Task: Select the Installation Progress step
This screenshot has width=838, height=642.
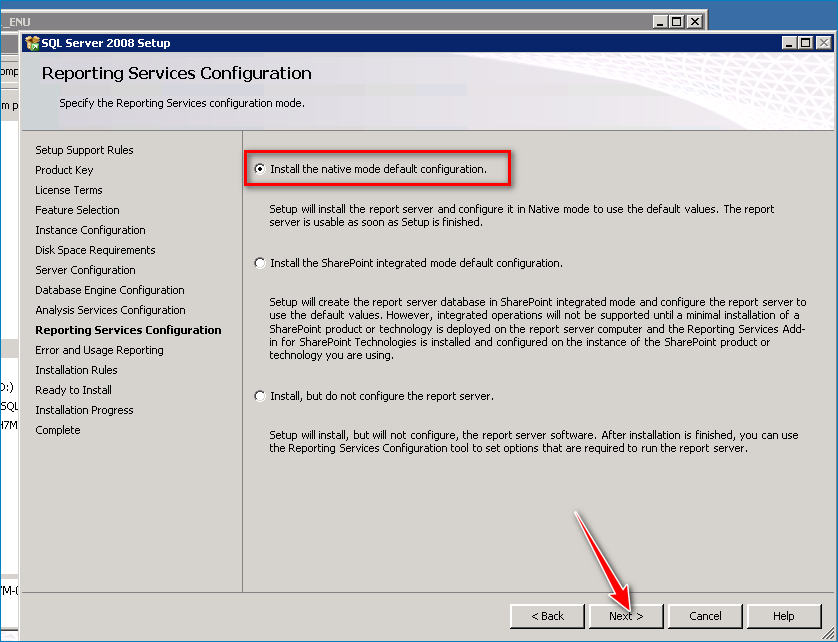Action: (x=84, y=410)
